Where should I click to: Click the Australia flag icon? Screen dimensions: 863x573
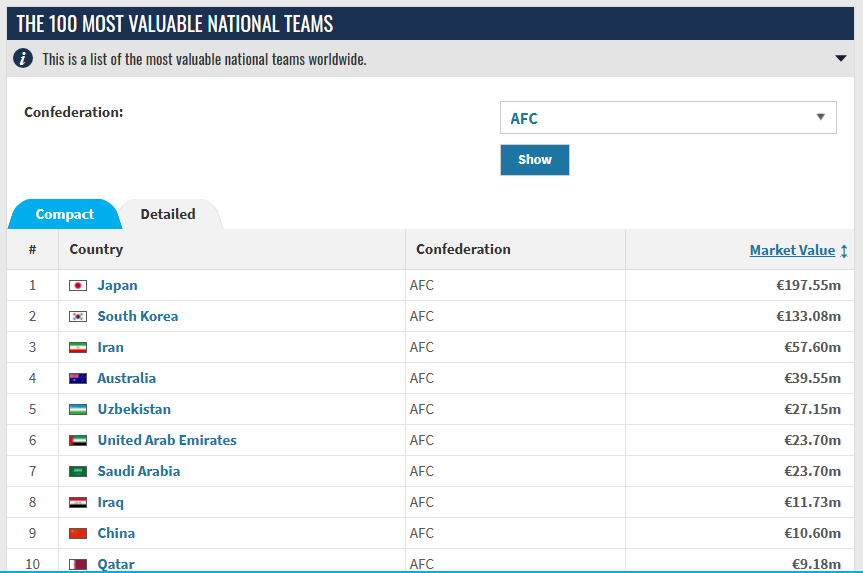[x=78, y=378]
